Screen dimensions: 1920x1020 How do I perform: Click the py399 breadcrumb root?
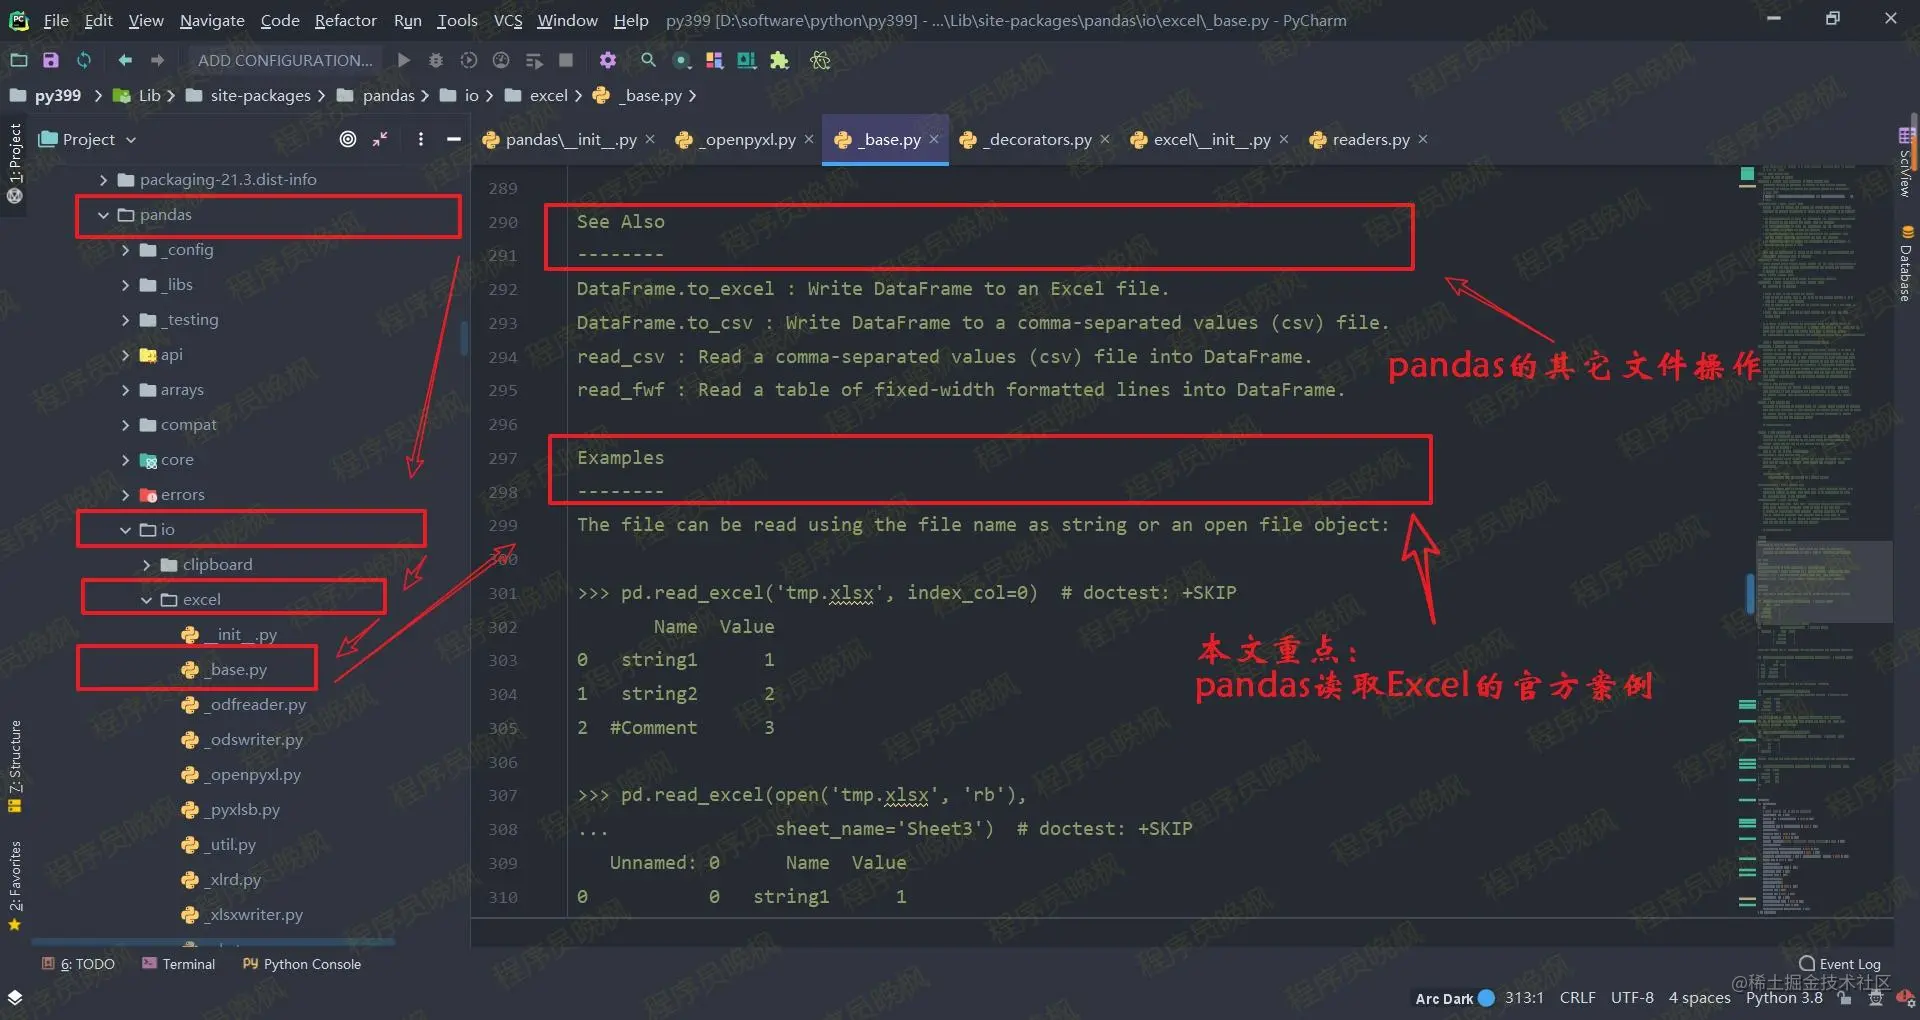pyautogui.click(x=46, y=95)
